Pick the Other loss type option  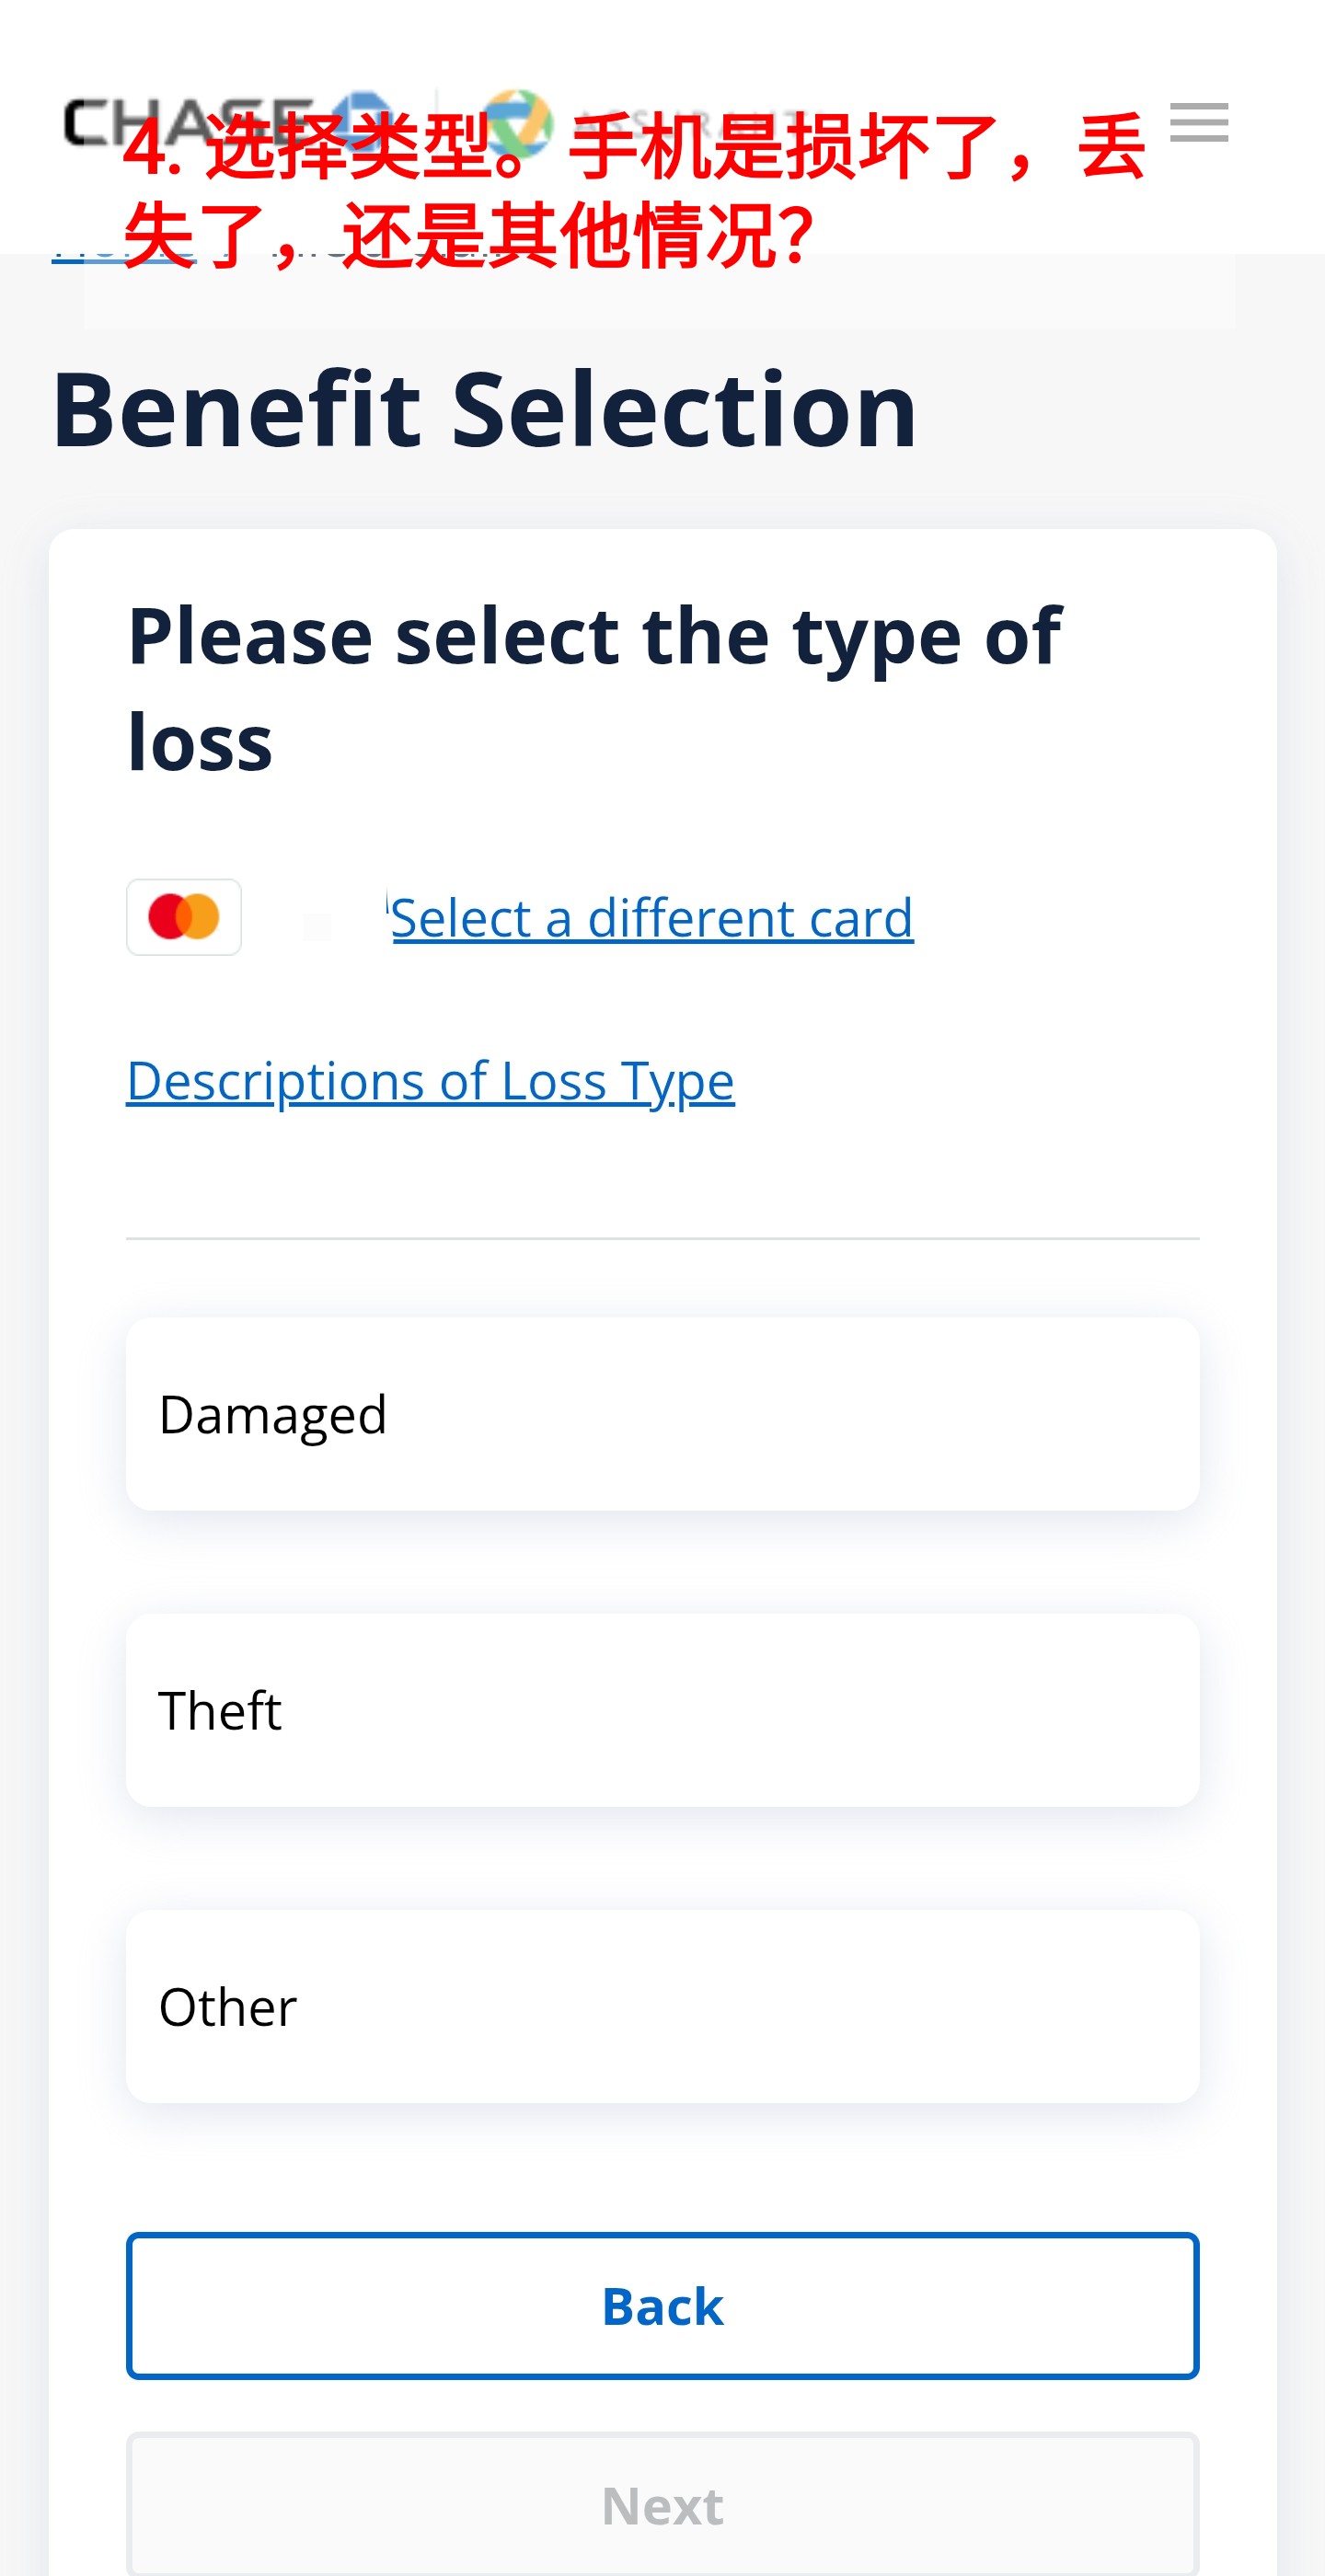(x=662, y=2006)
